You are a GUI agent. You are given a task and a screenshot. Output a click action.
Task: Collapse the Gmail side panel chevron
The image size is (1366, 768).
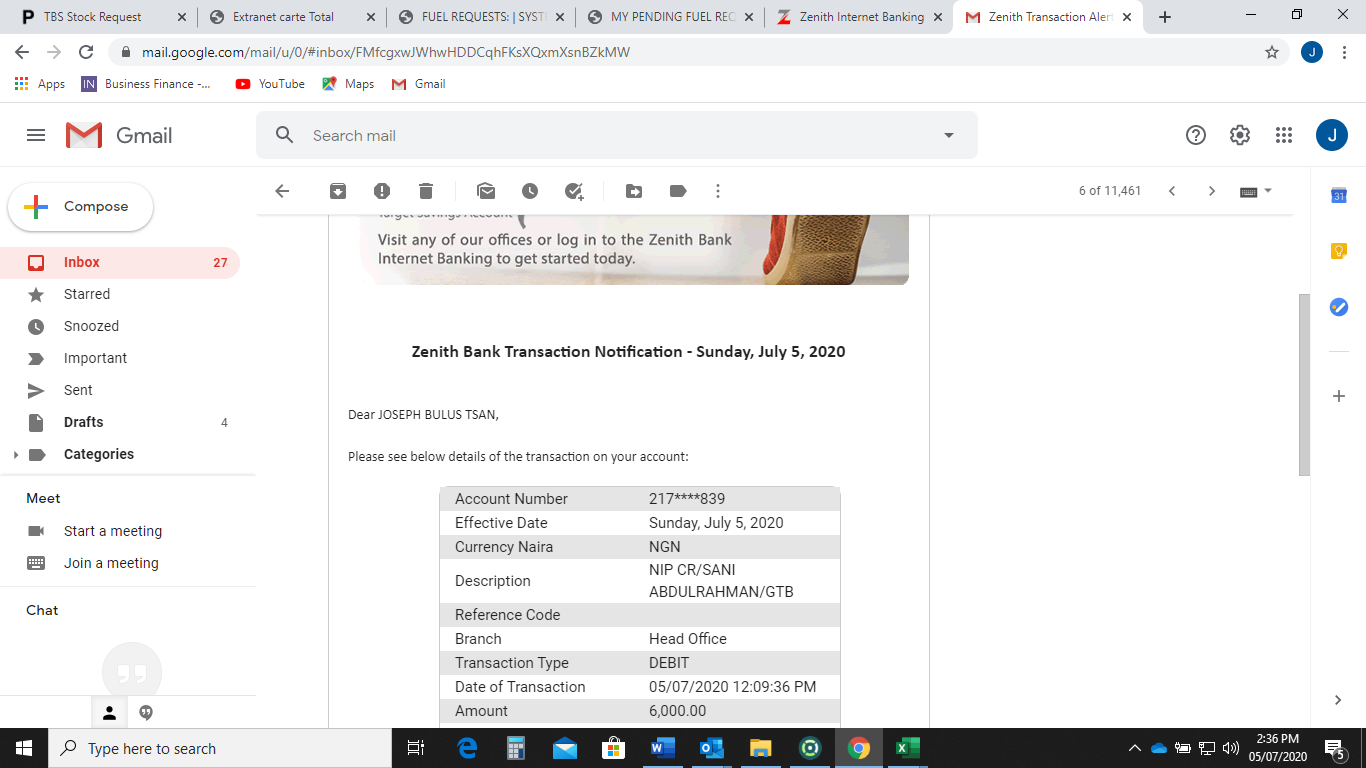click(1339, 700)
